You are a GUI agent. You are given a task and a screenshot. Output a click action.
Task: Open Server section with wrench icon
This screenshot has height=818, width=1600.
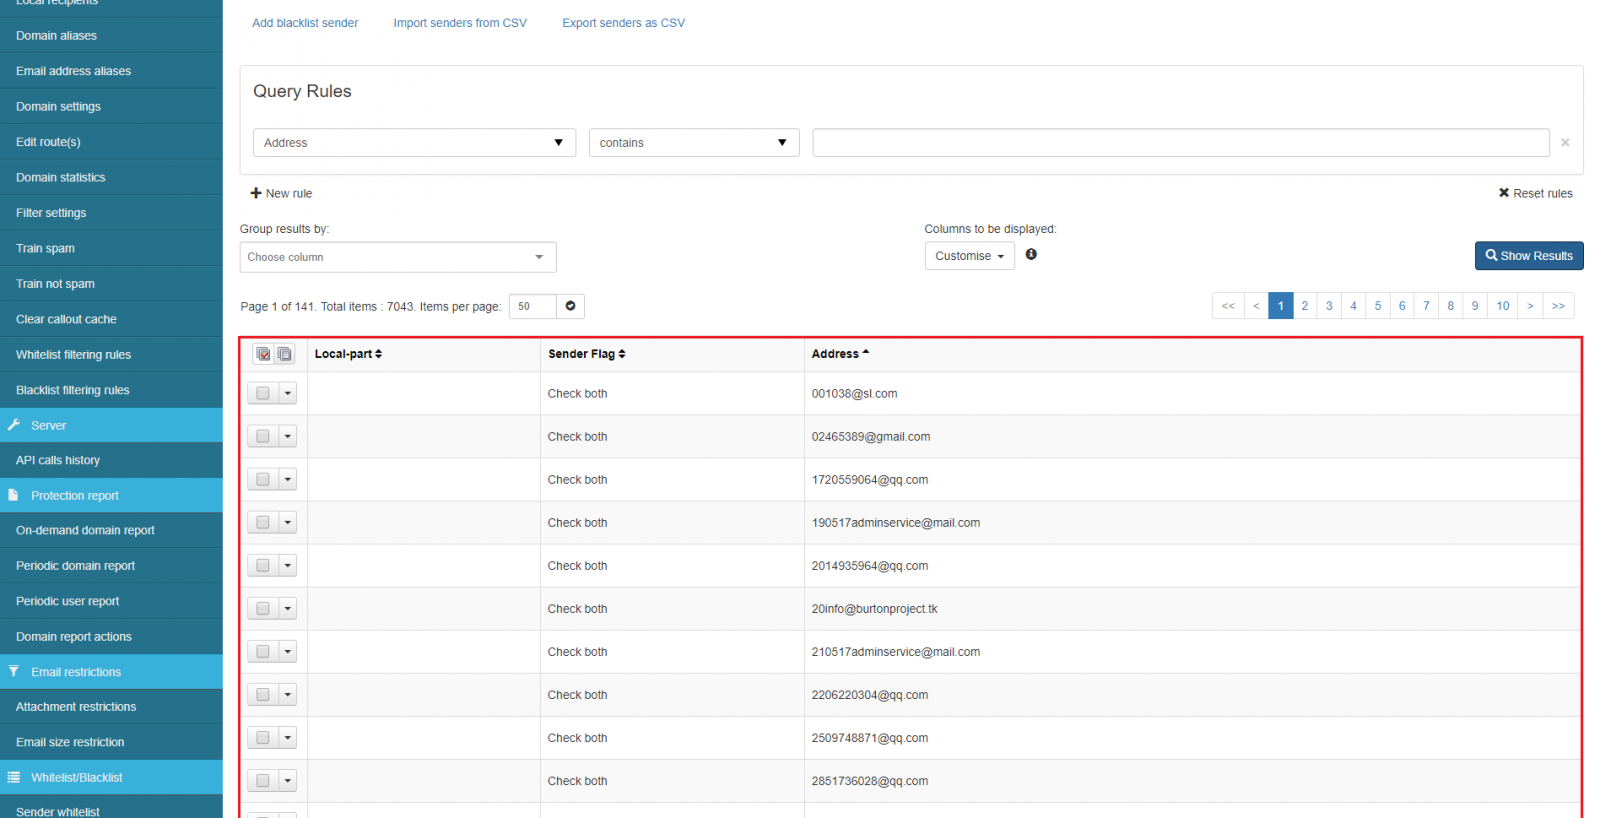14,425
